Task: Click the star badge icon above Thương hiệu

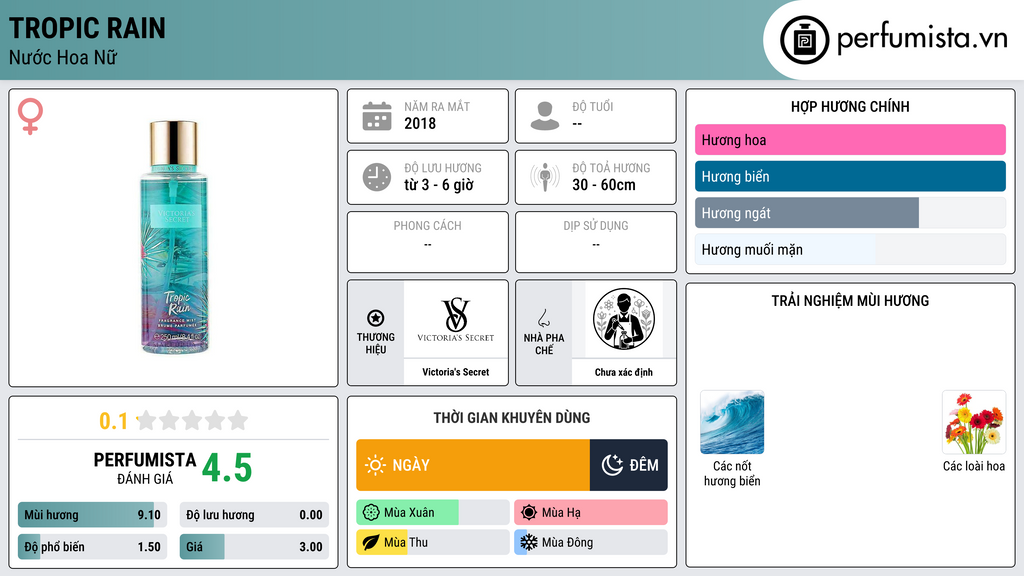Action: [x=376, y=318]
